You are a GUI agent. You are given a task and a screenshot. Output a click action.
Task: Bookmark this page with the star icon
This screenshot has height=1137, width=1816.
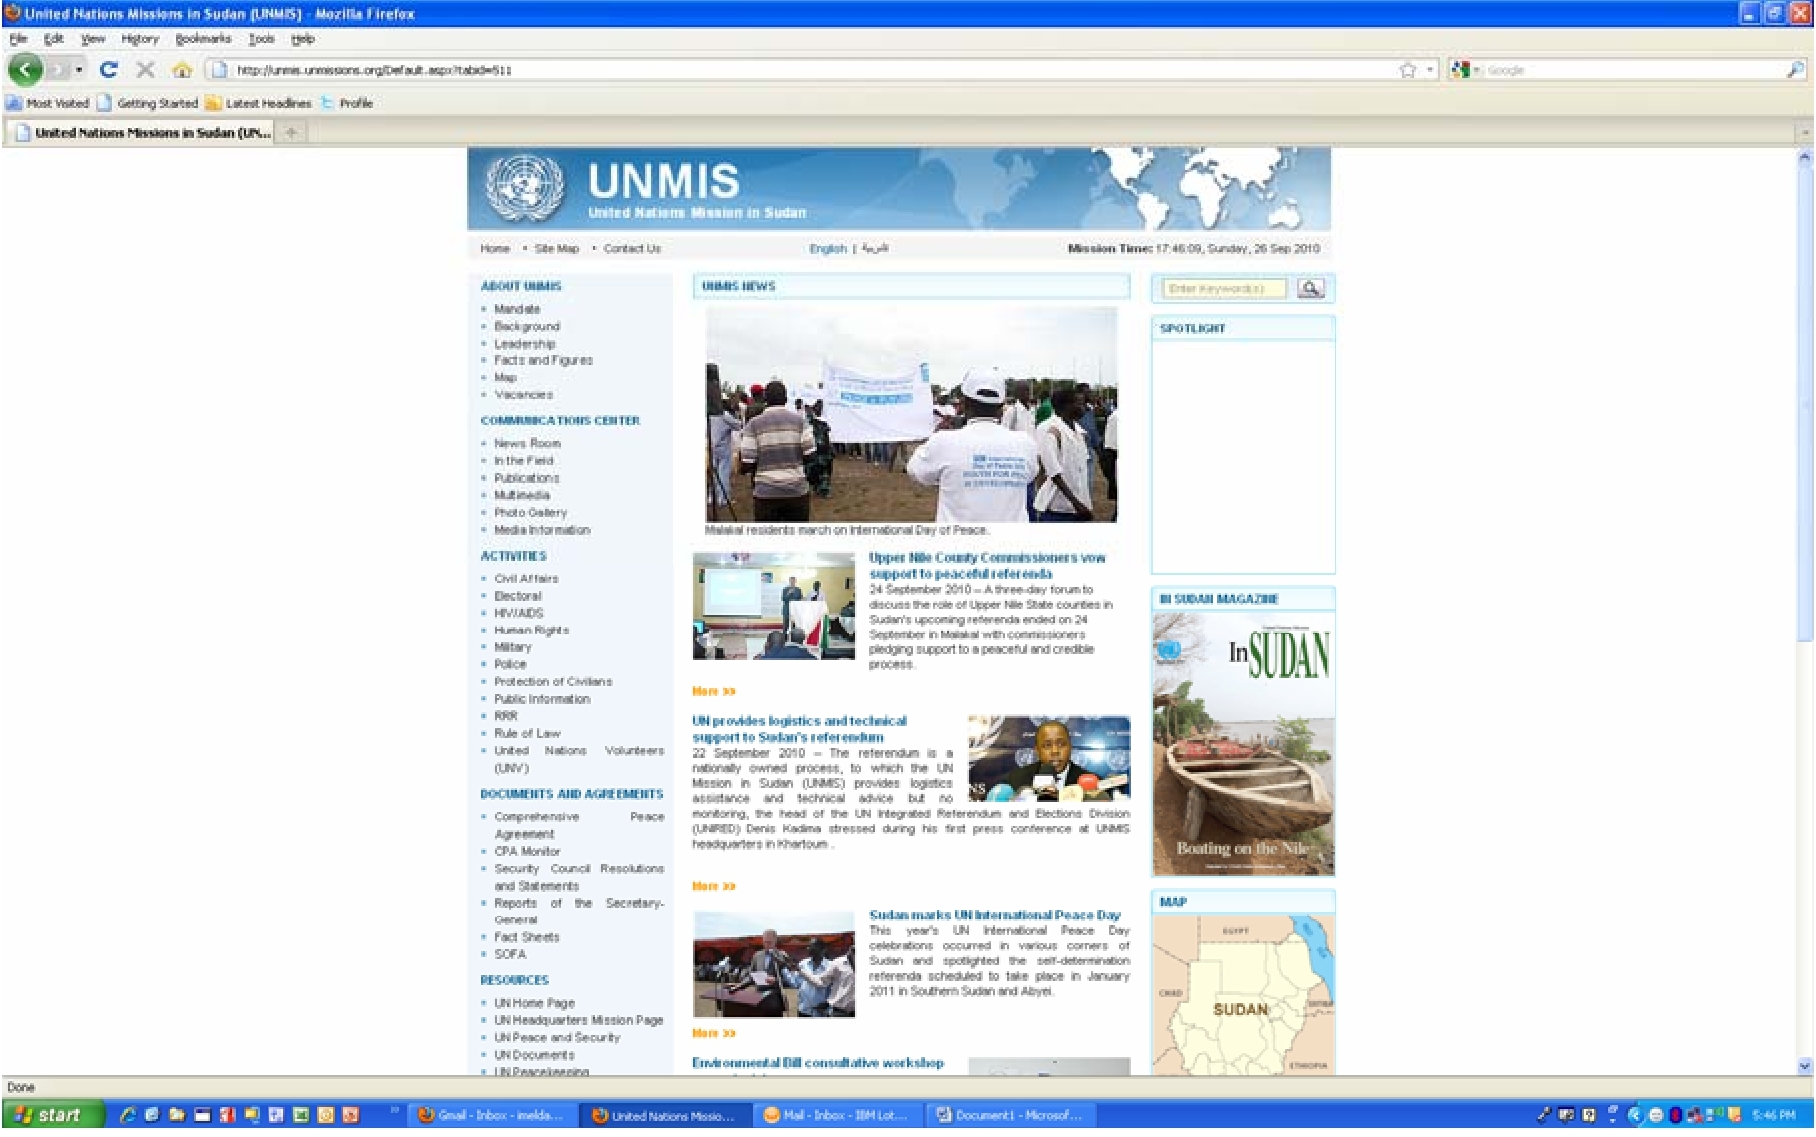pos(1408,70)
